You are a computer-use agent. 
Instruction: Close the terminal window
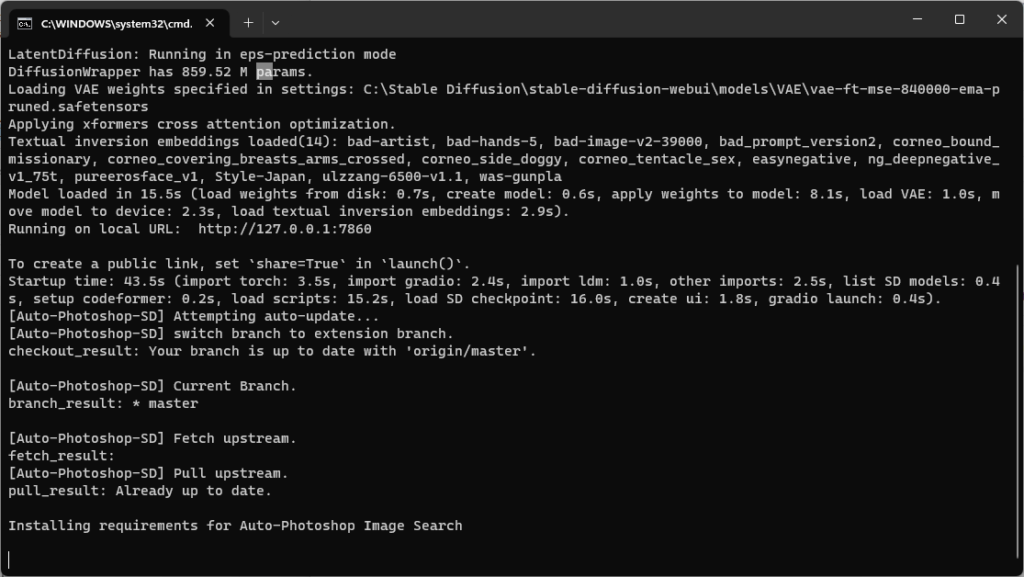1002,20
